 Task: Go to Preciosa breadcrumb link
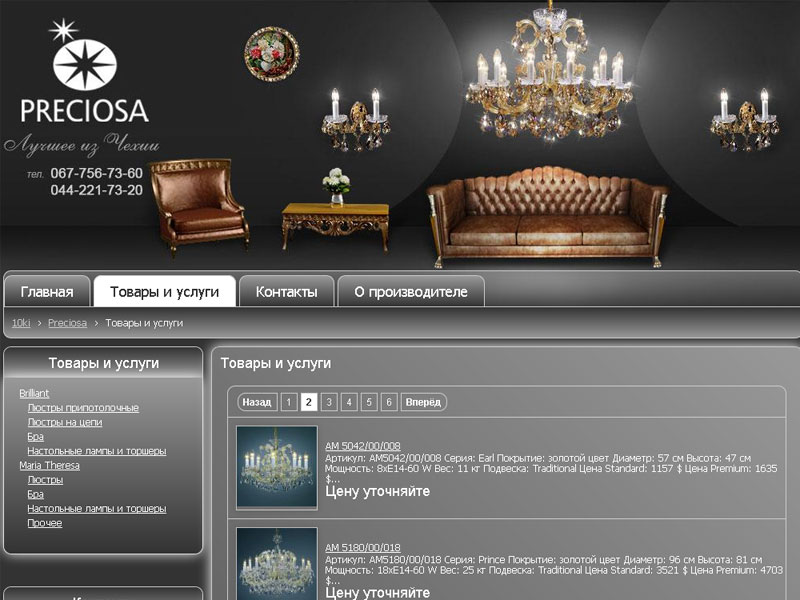pos(67,323)
